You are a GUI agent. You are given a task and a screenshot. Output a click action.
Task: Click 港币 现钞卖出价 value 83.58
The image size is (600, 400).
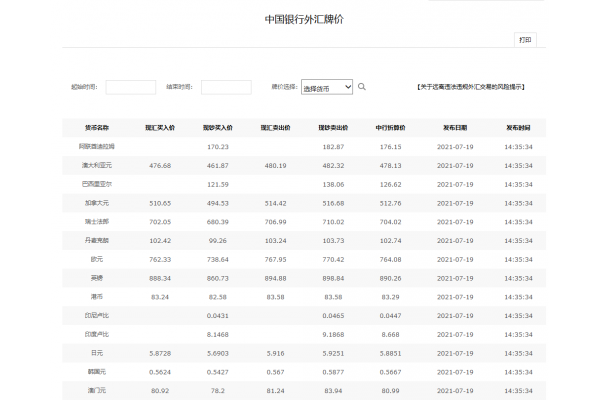click(333, 297)
